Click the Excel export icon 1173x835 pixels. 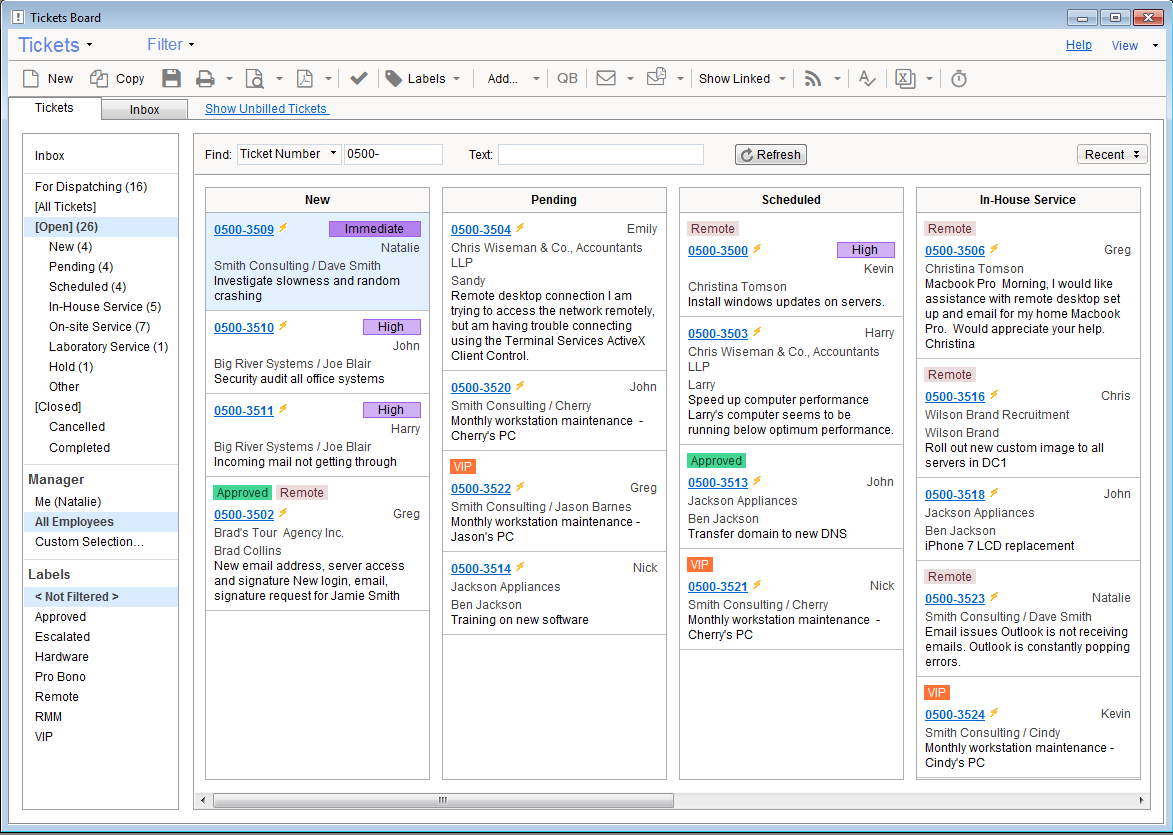904,79
